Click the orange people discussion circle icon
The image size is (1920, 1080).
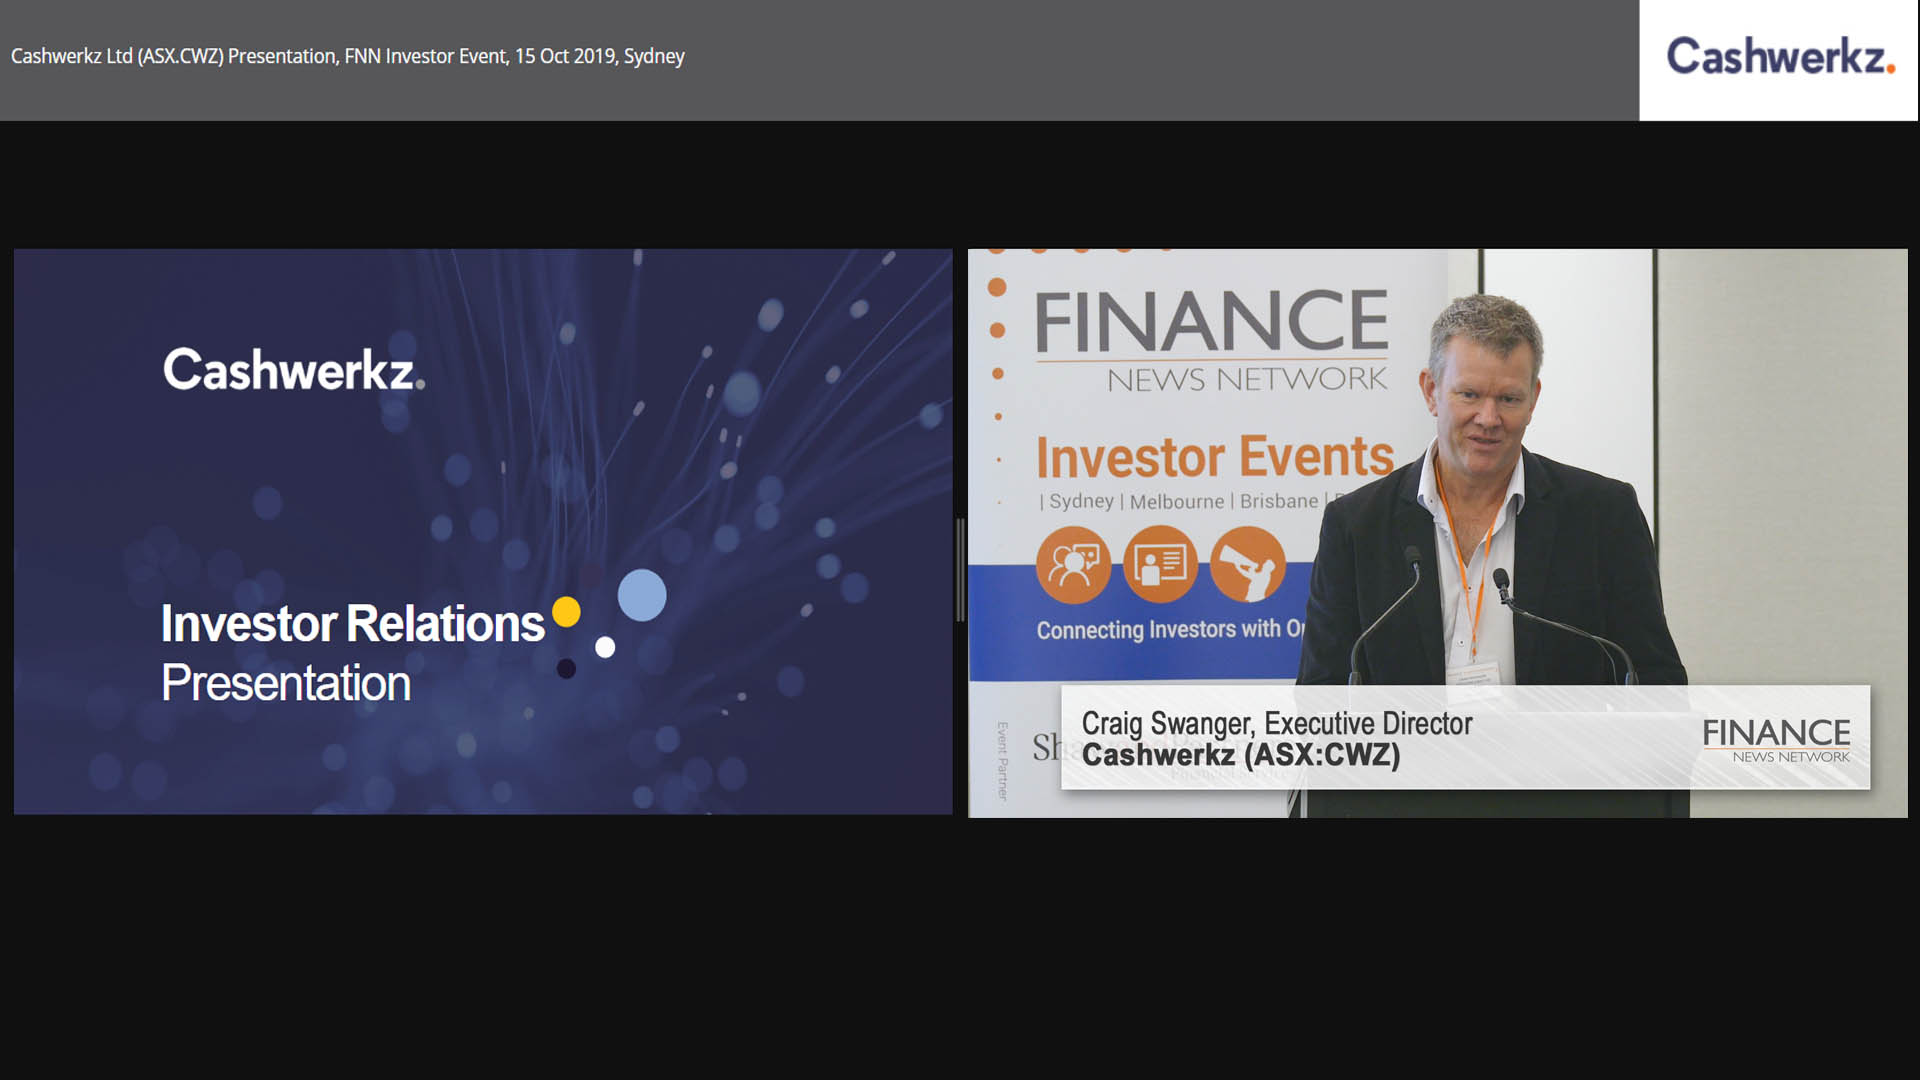(x=1073, y=564)
